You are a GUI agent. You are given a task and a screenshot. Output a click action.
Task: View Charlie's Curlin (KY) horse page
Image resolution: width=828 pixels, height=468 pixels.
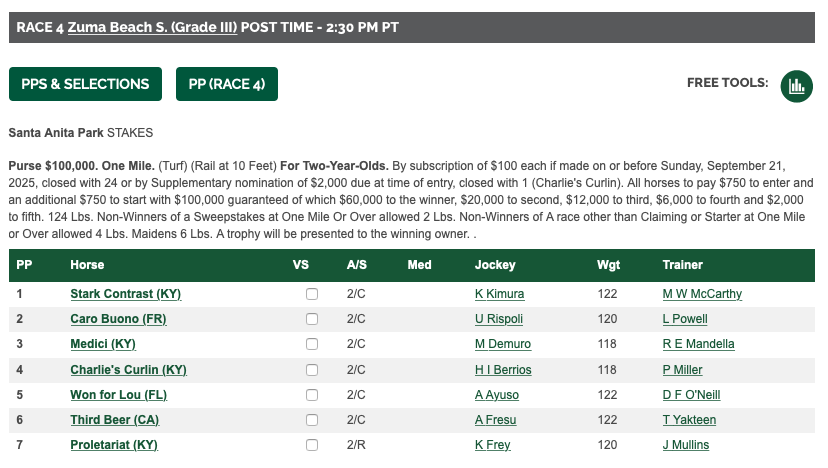(x=128, y=370)
